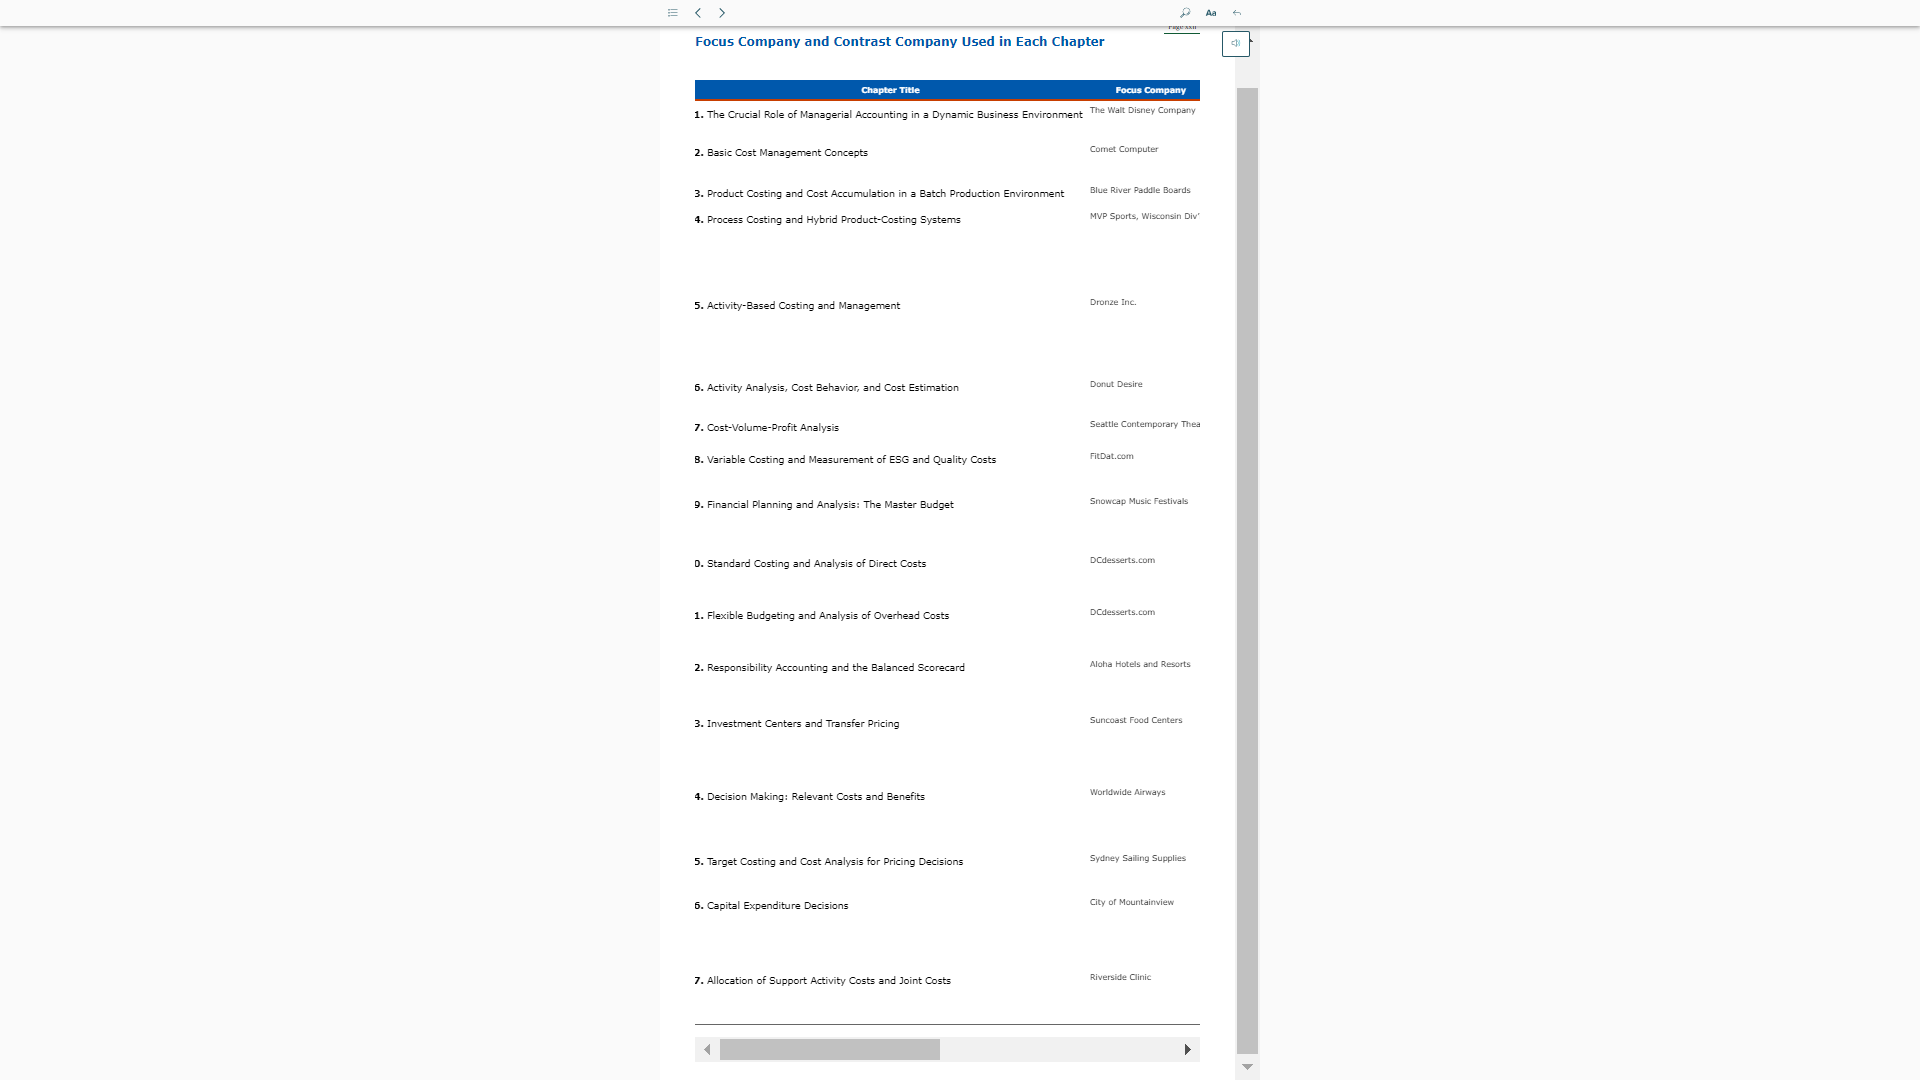The image size is (1920, 1080).
Task: Click the 'Snowcap Music Festivals' cell
Action: [x=1139, y=502]
